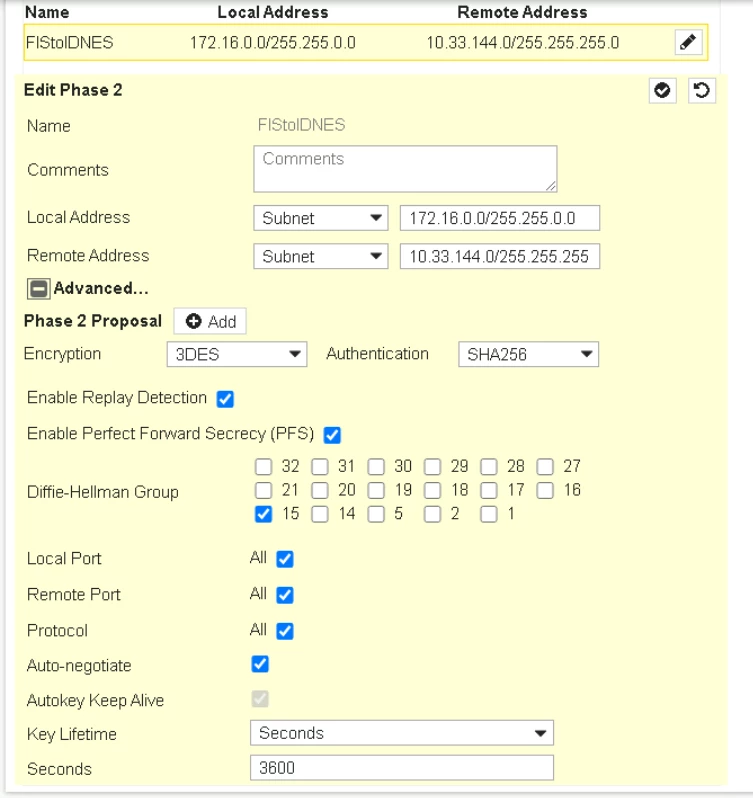
Task: Open the Key Lifetime Seconds dropdown
Action: (402, 733)
